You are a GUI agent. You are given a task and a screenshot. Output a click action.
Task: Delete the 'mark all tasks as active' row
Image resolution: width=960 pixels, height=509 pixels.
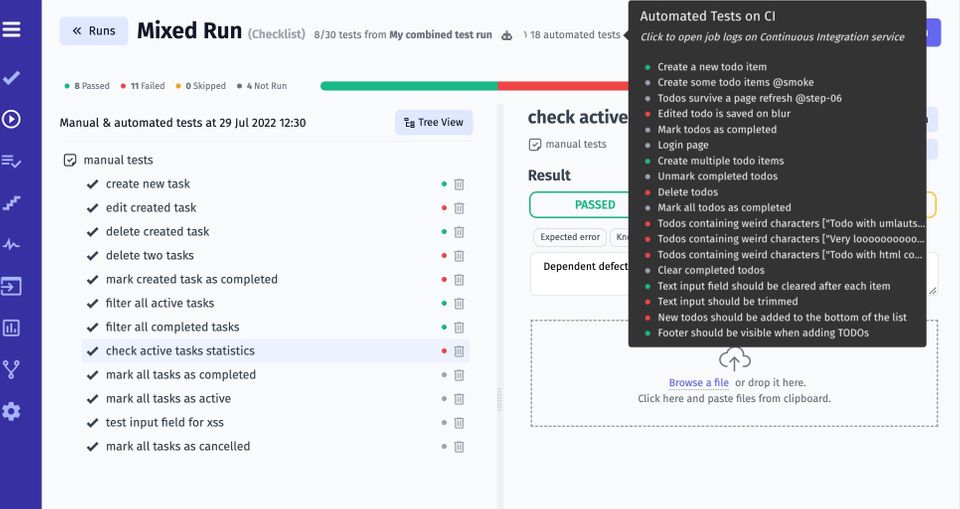tap(459, 399)
